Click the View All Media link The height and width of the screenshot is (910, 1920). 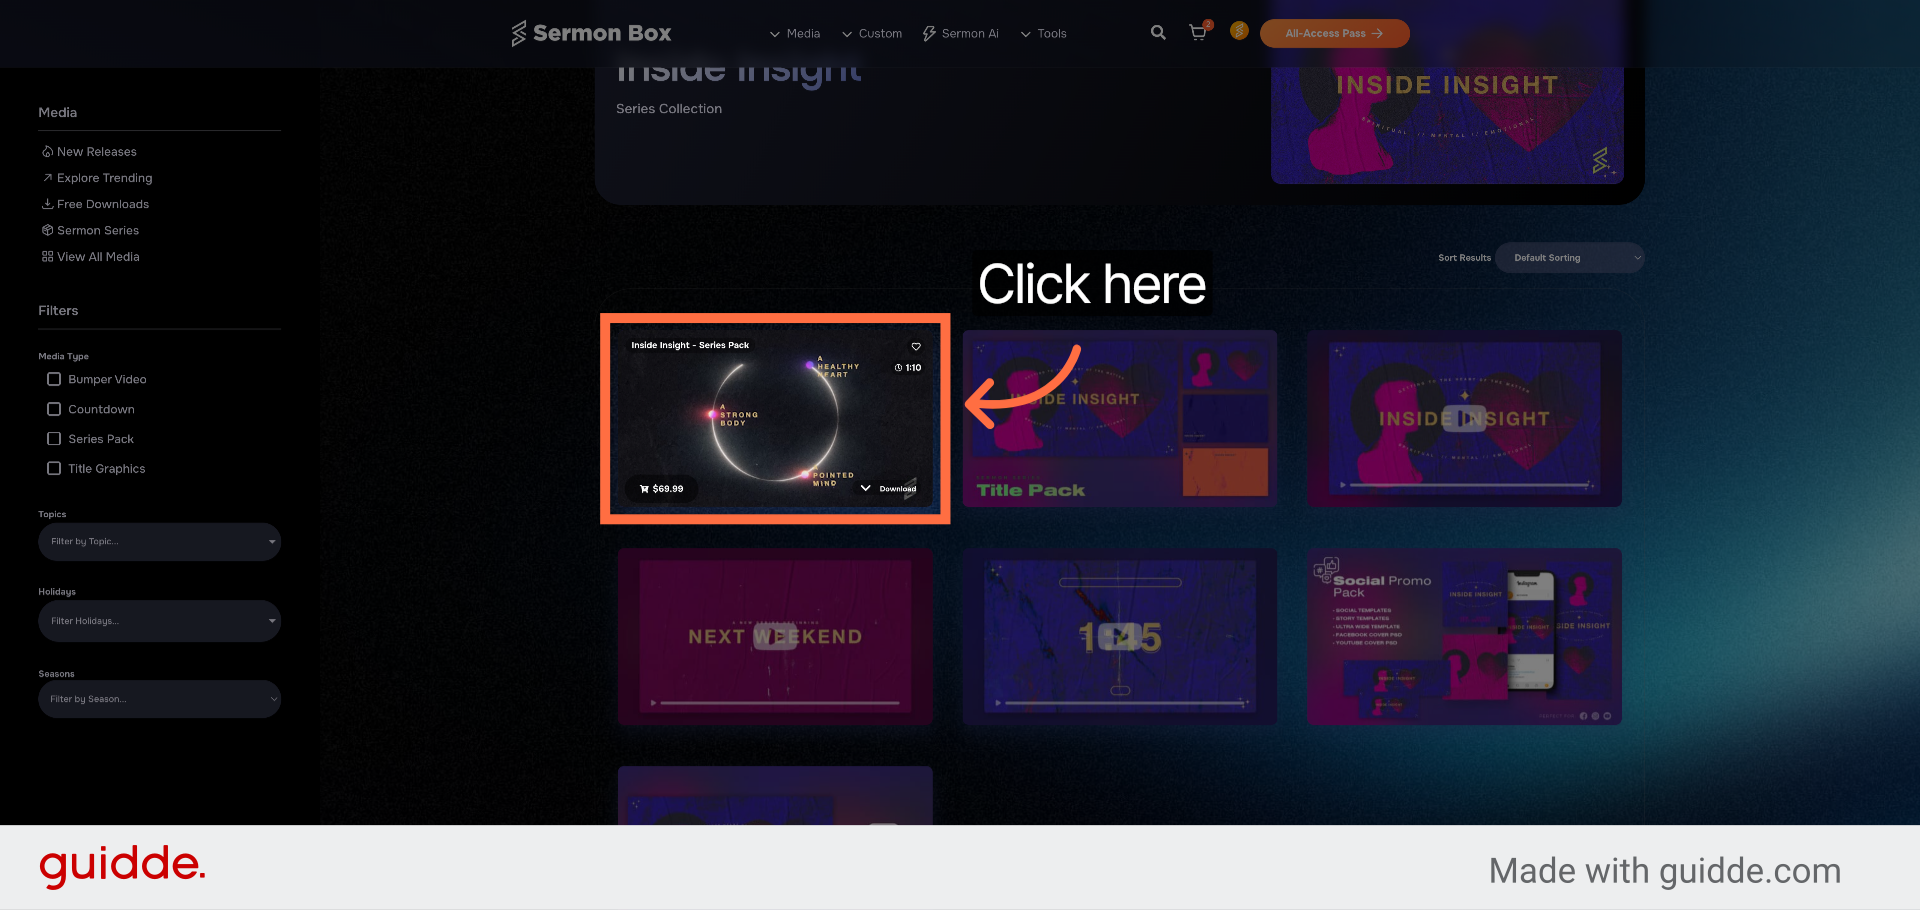point(90,257)
